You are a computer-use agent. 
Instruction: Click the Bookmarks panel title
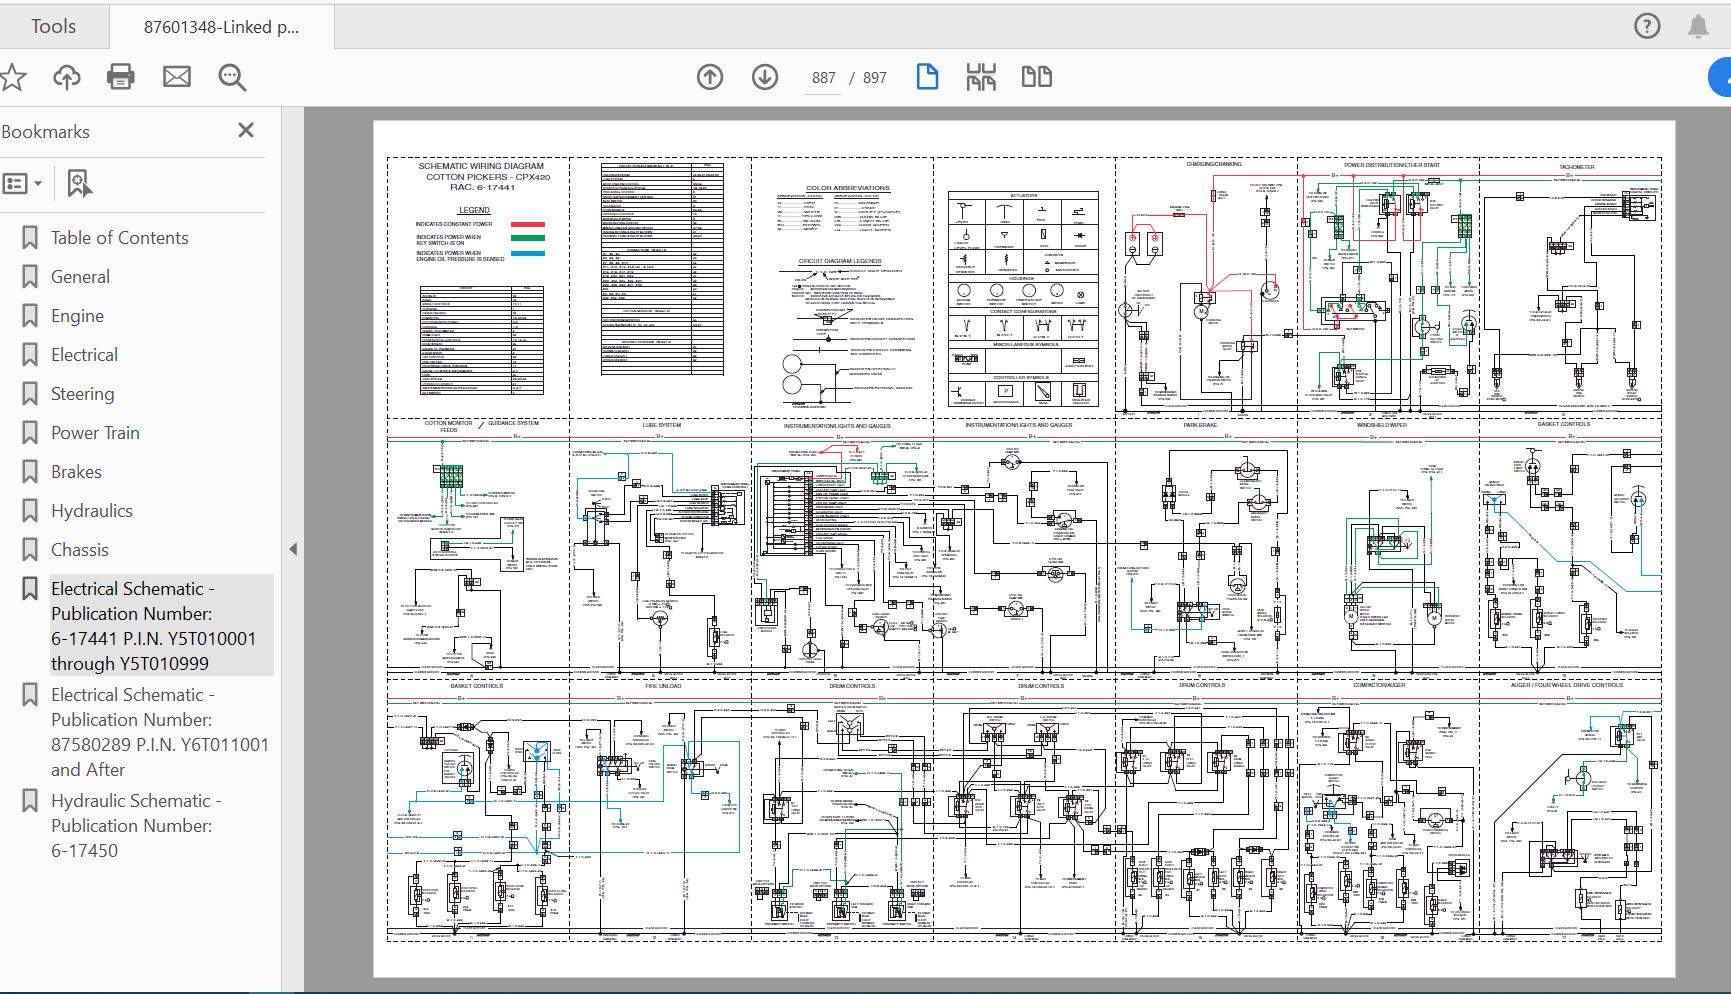(x=46, y=132)
